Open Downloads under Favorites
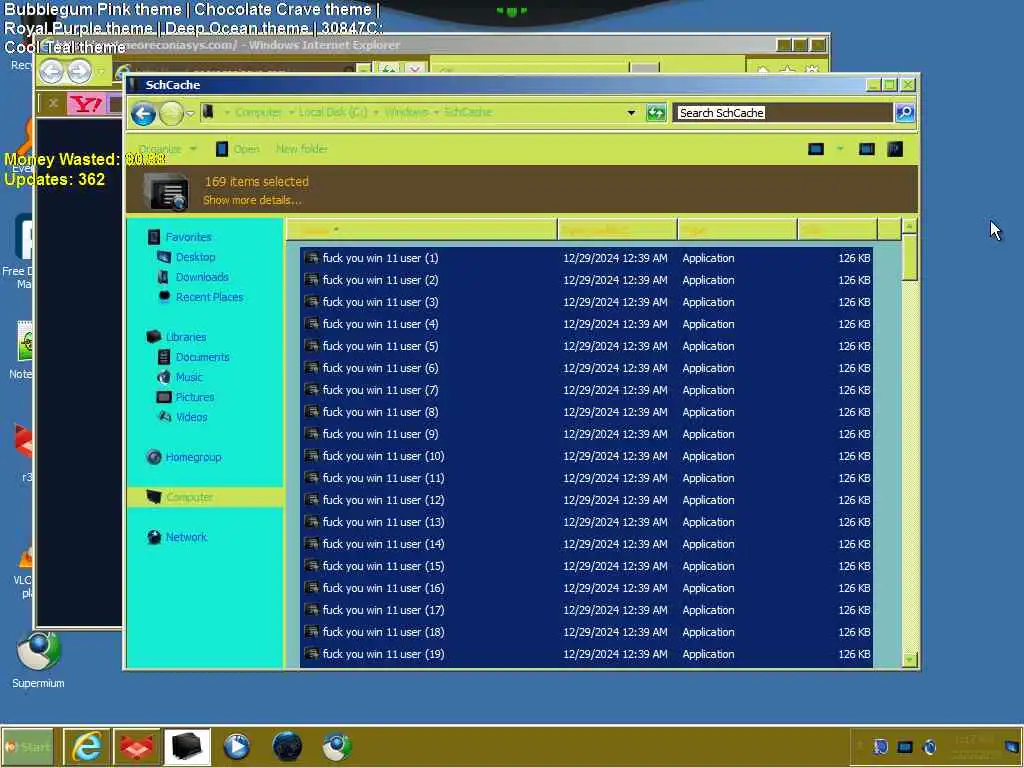This screenshot has width=1024, height=768. point(202,277)
